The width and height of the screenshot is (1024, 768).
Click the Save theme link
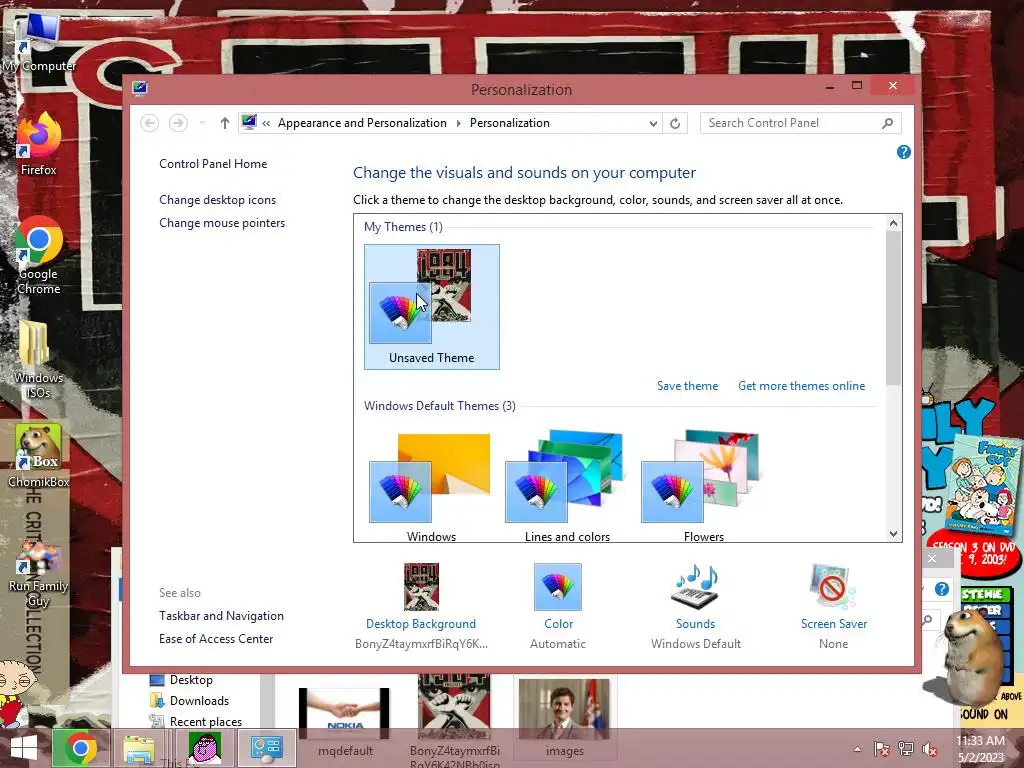click(x=687, y=386)
